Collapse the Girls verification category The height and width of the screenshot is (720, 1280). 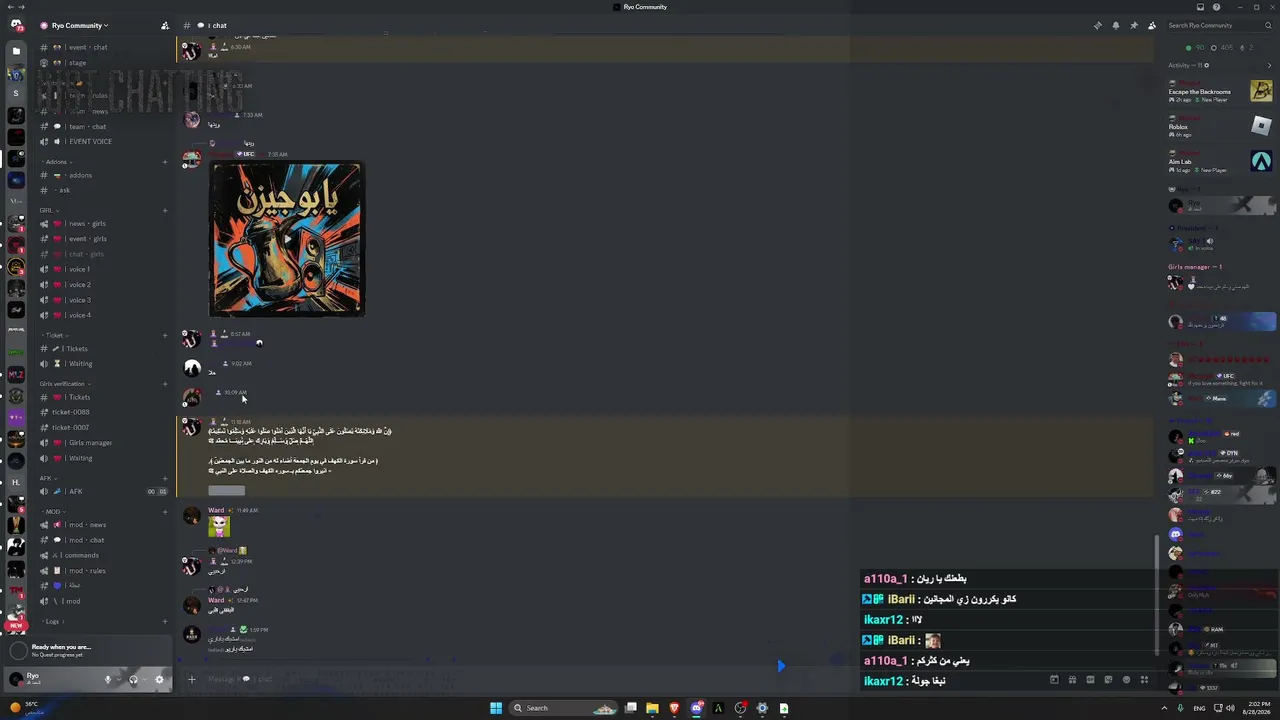65,384
